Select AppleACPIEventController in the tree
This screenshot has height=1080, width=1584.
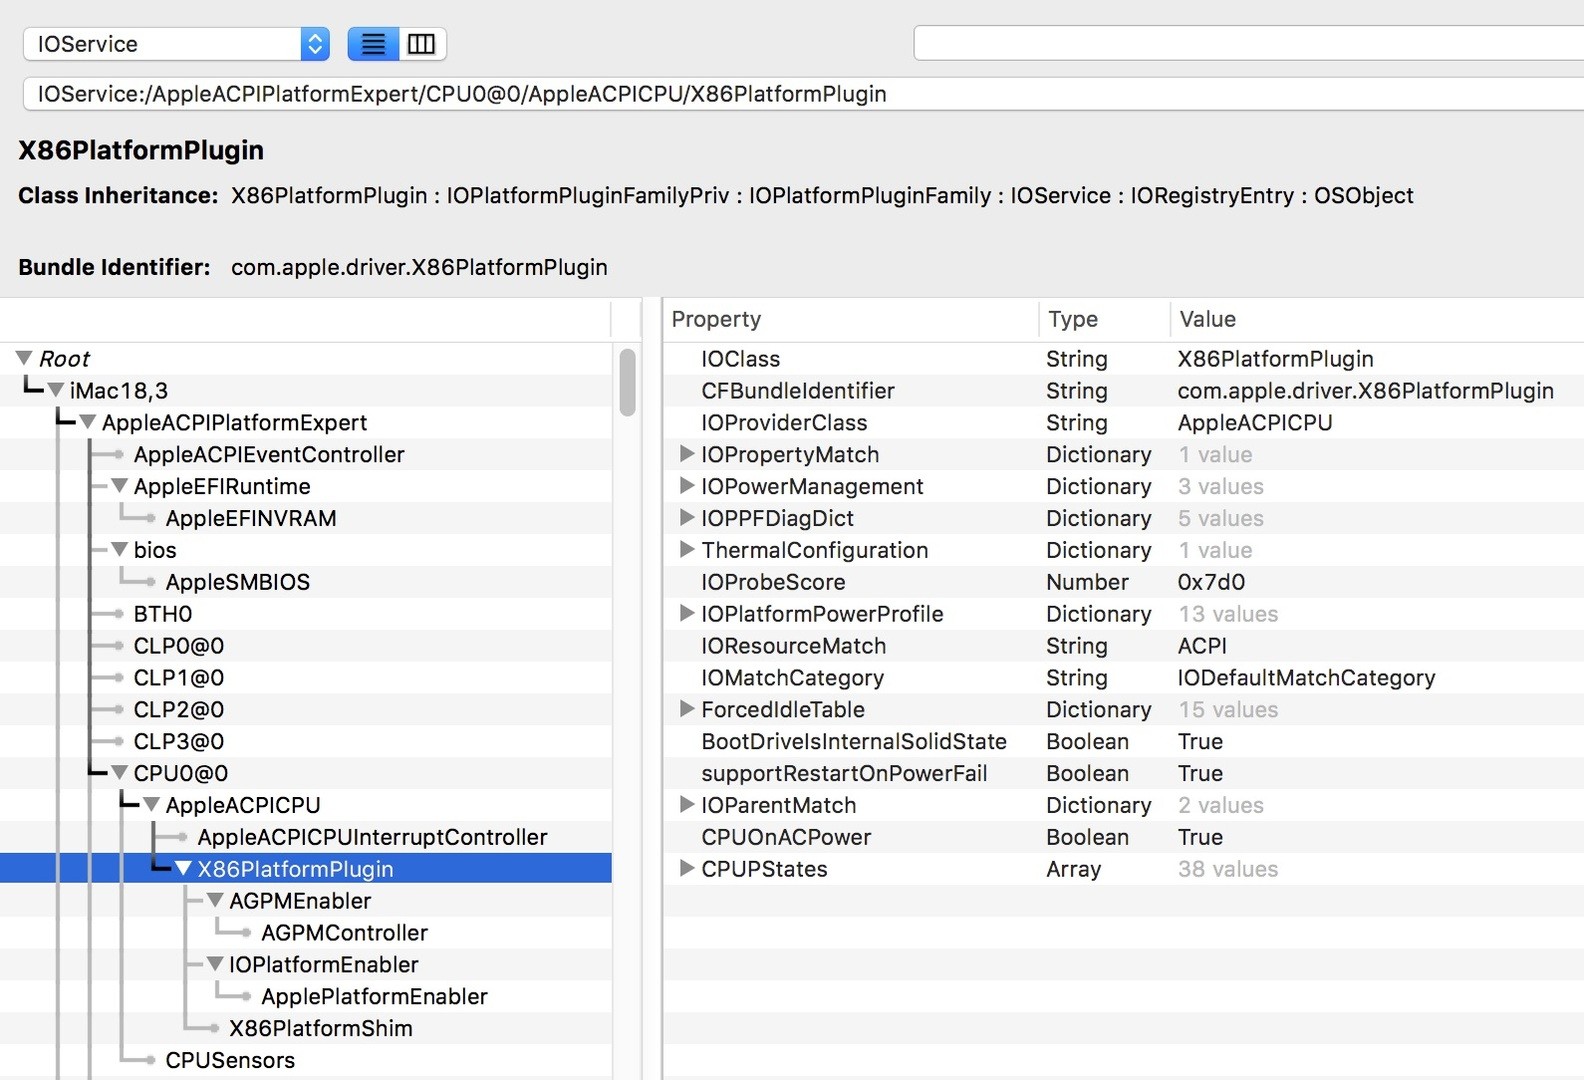coord(269,455)
